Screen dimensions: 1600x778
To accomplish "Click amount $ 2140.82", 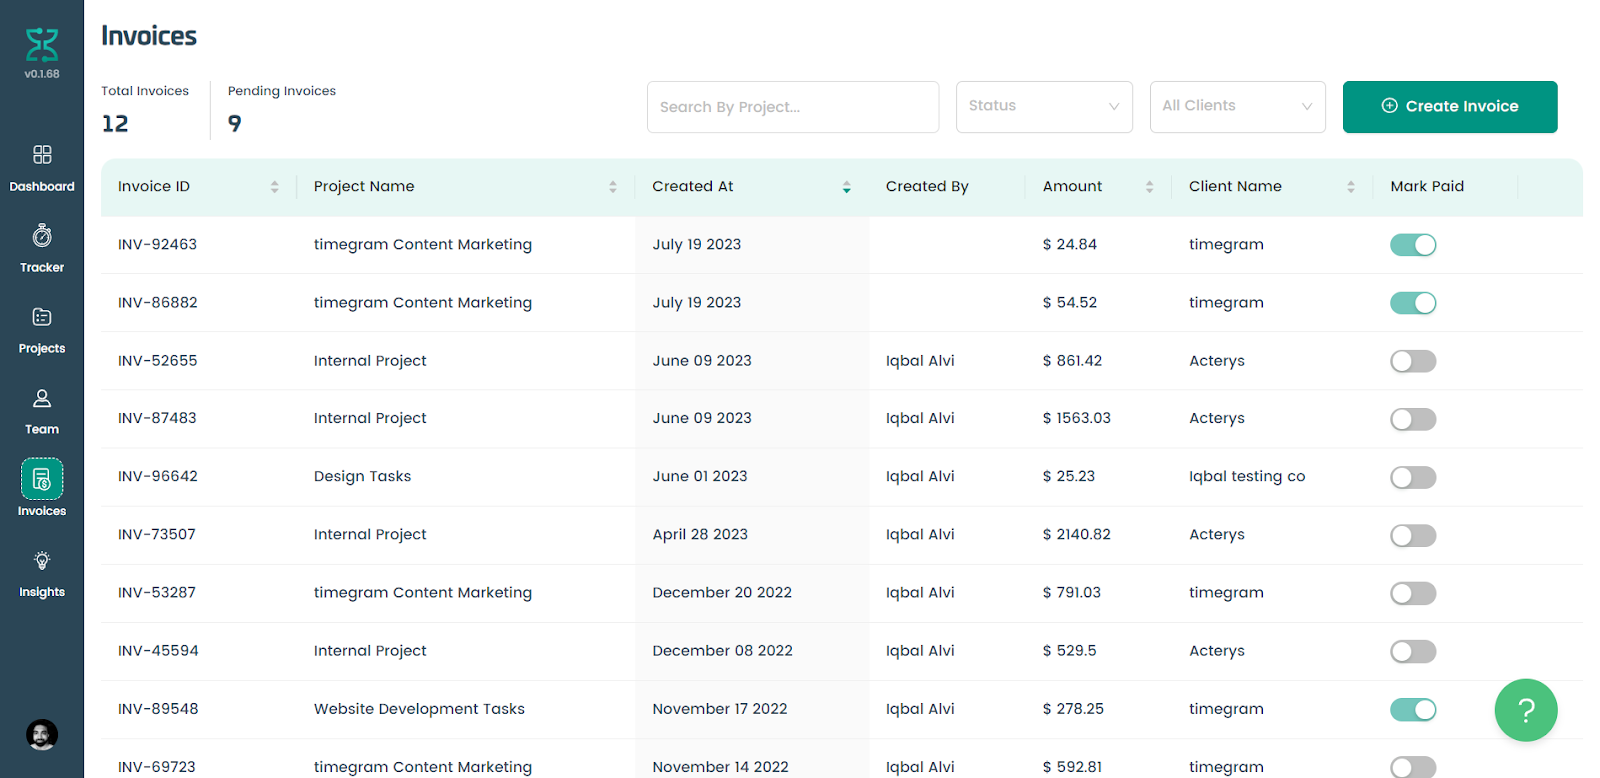I will (x=1076, y=535).
